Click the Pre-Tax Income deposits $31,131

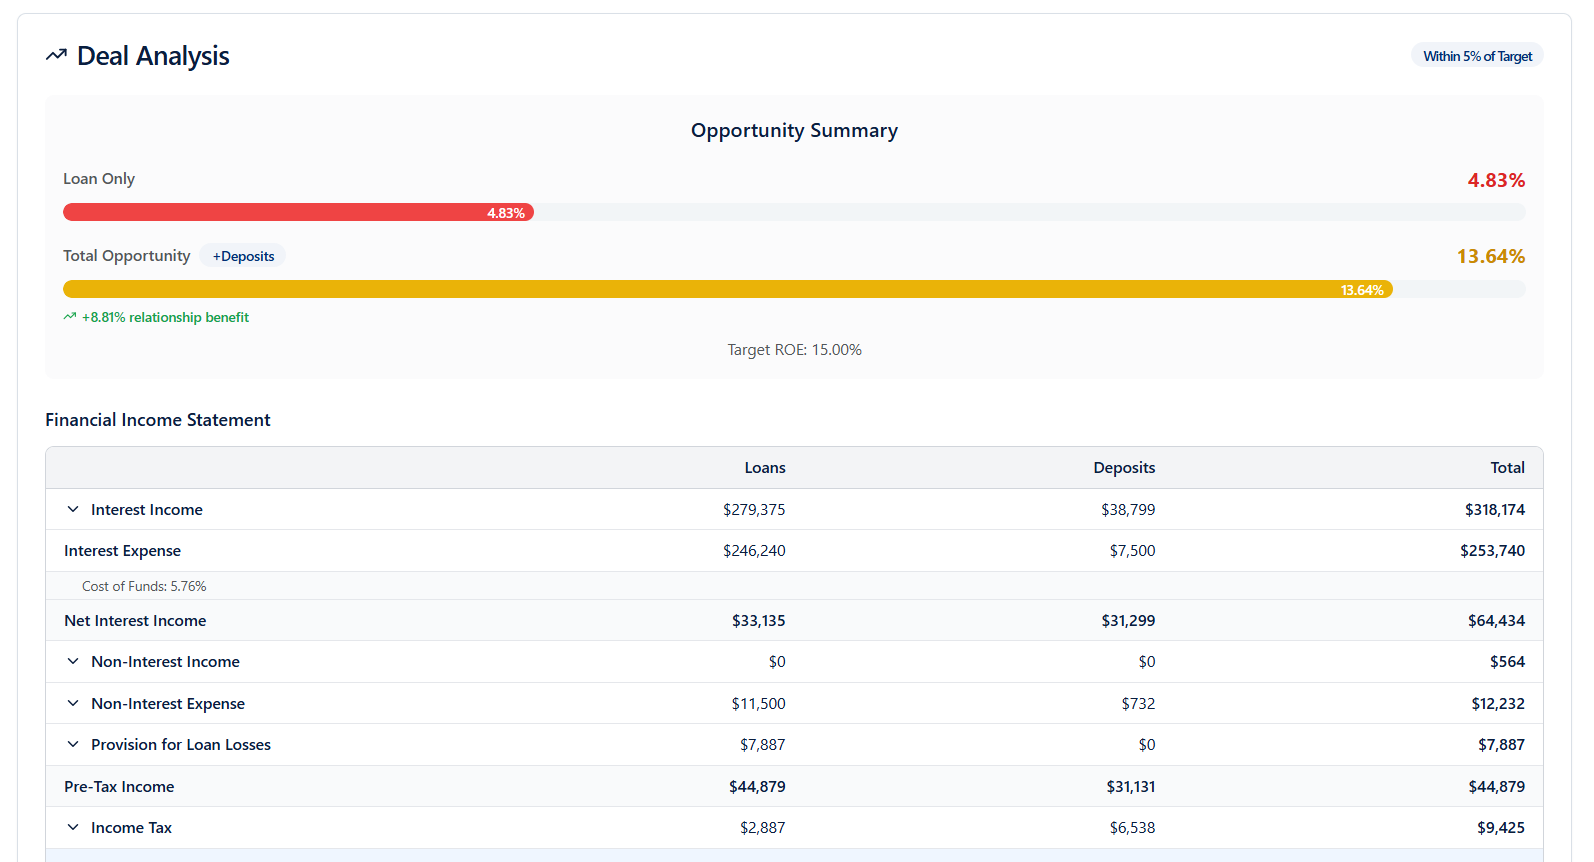(1130, 787)
